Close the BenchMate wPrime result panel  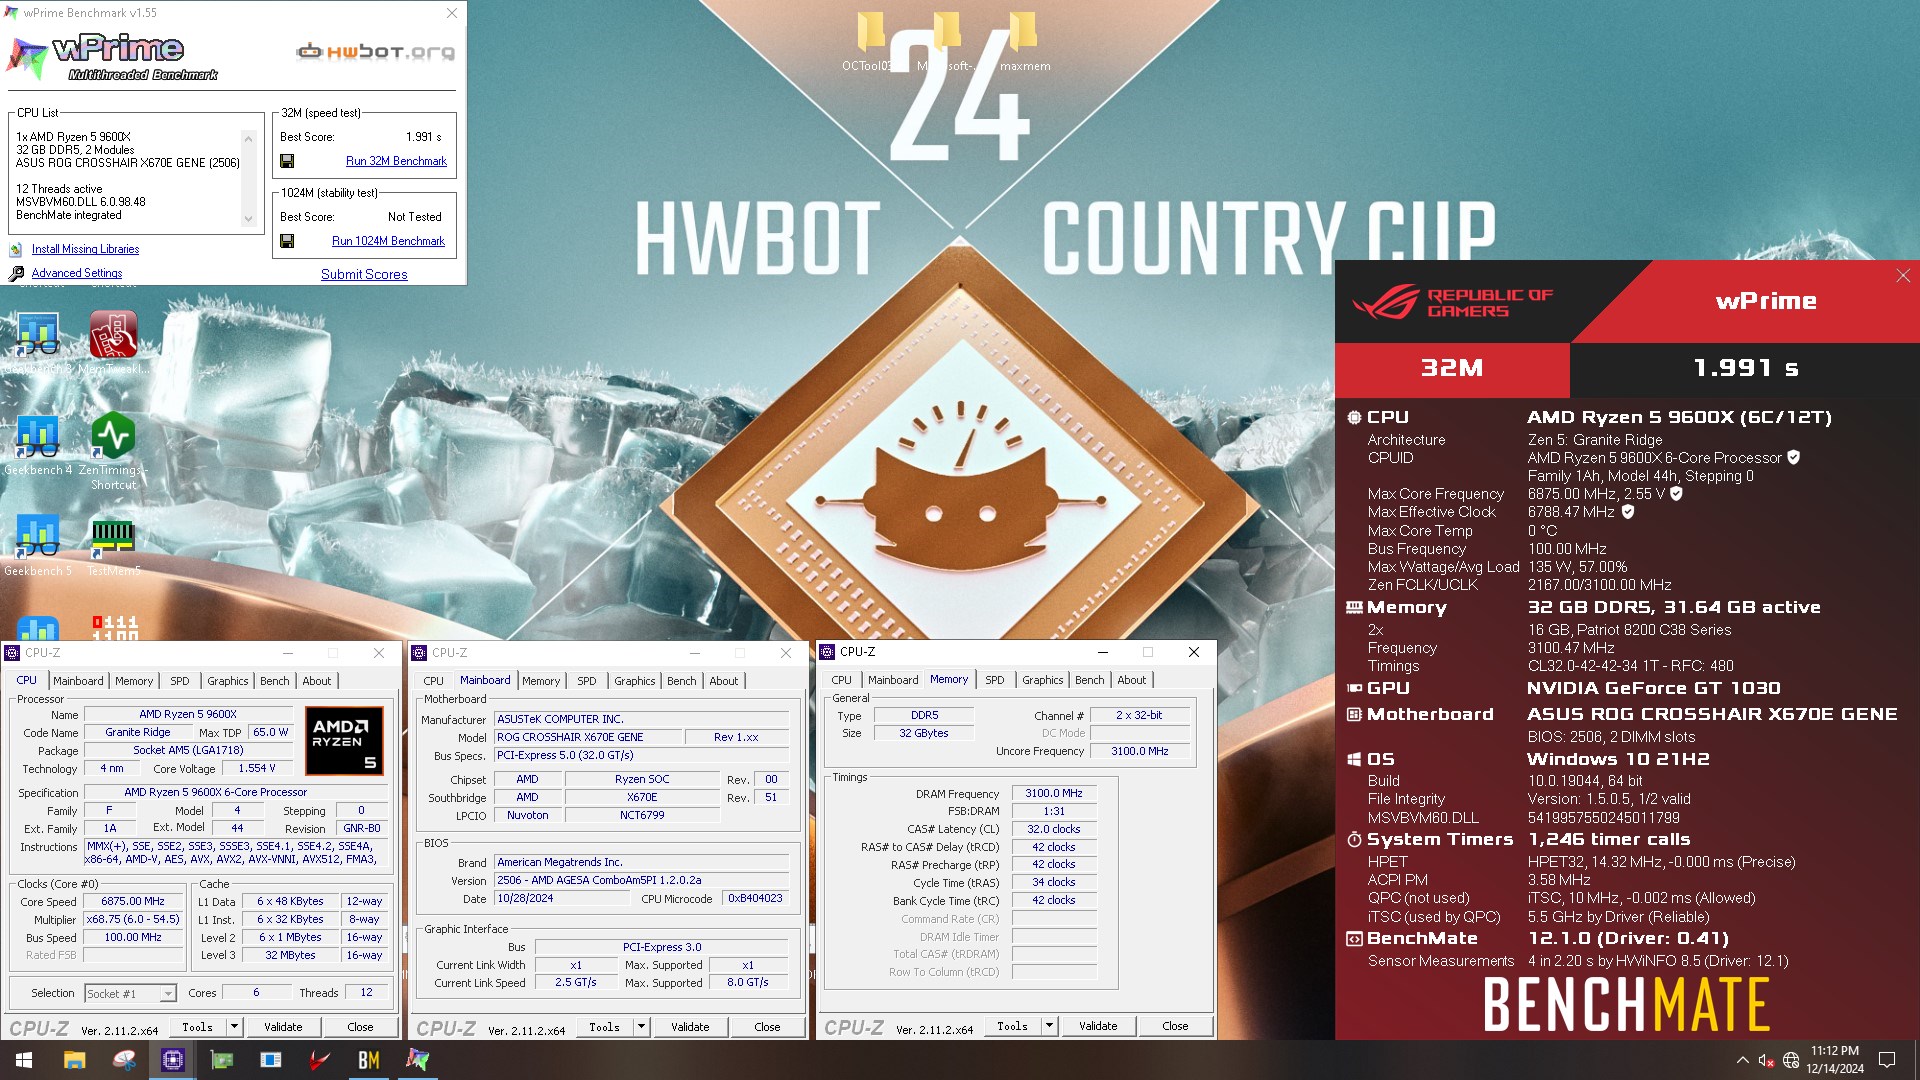[1903, 275]
